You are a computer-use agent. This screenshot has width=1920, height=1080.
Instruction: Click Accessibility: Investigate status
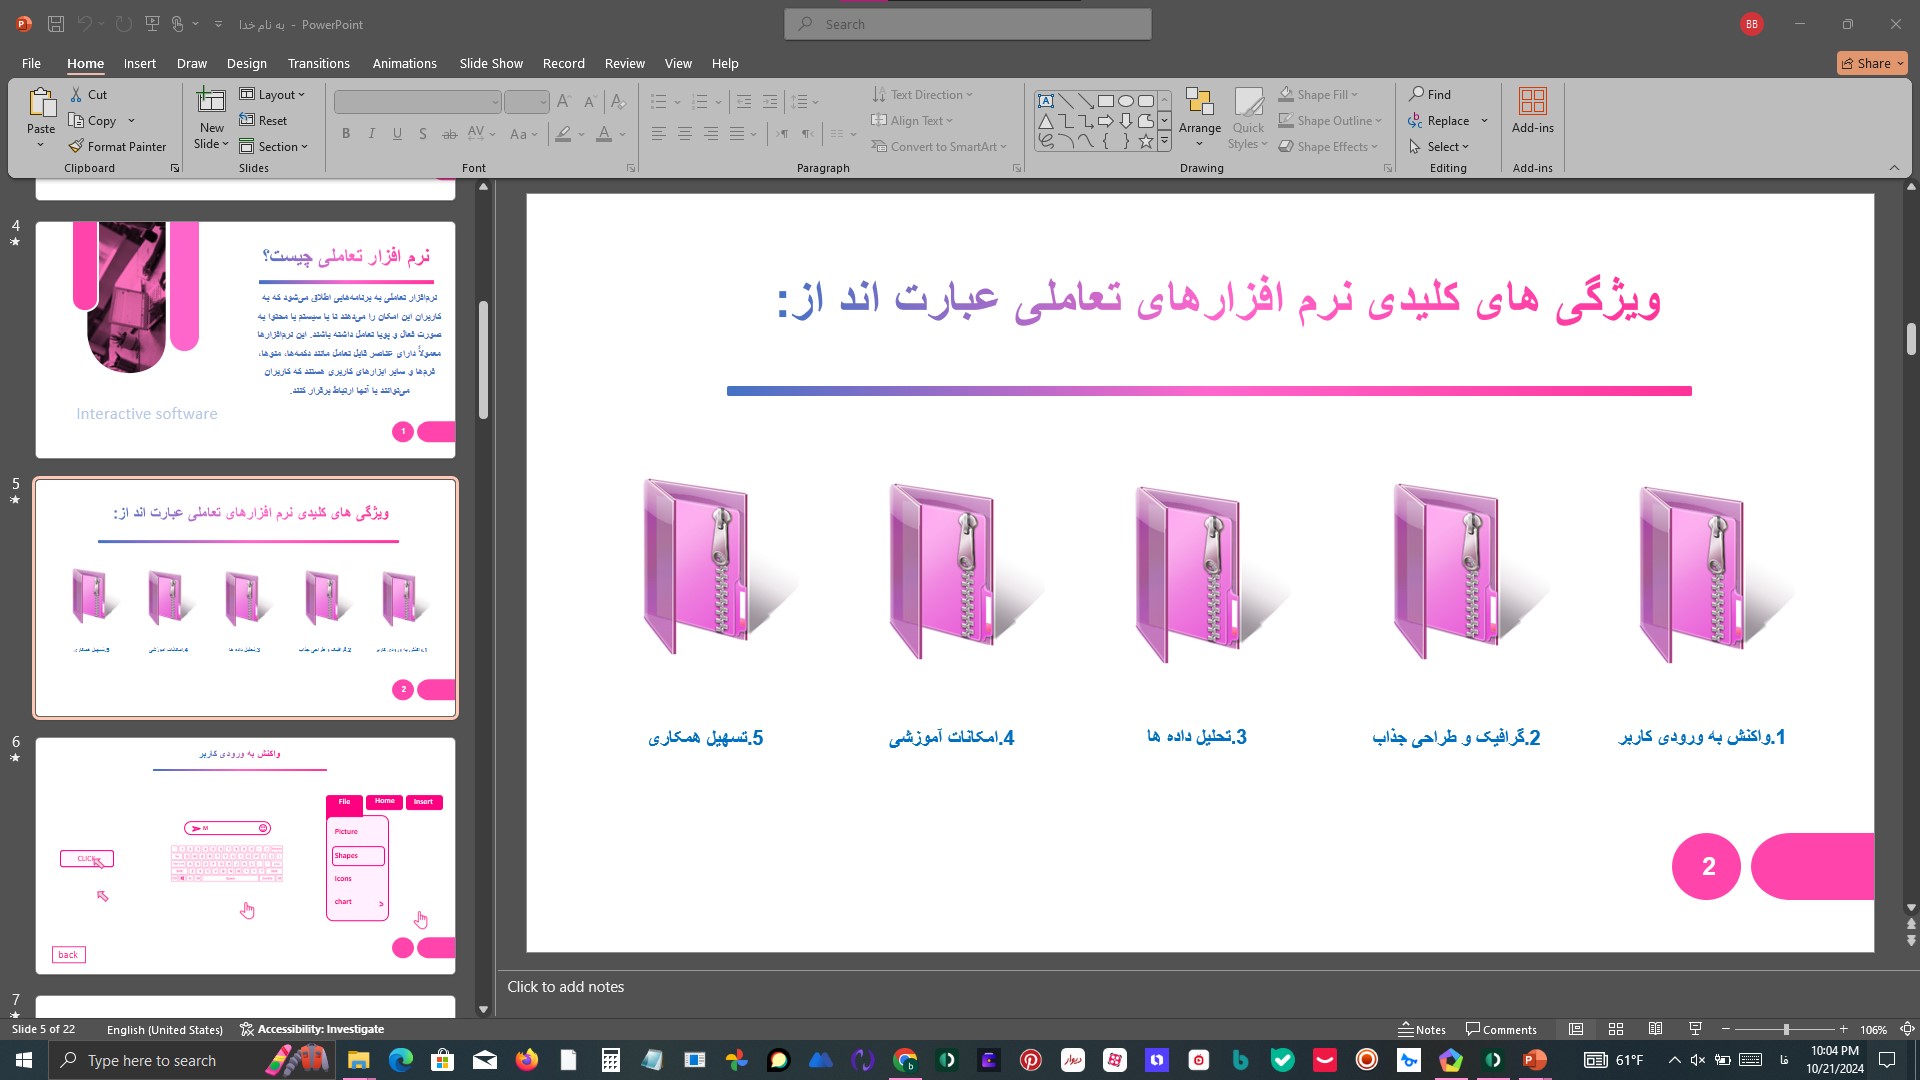pyautogui.click(x=312, y=1029)
